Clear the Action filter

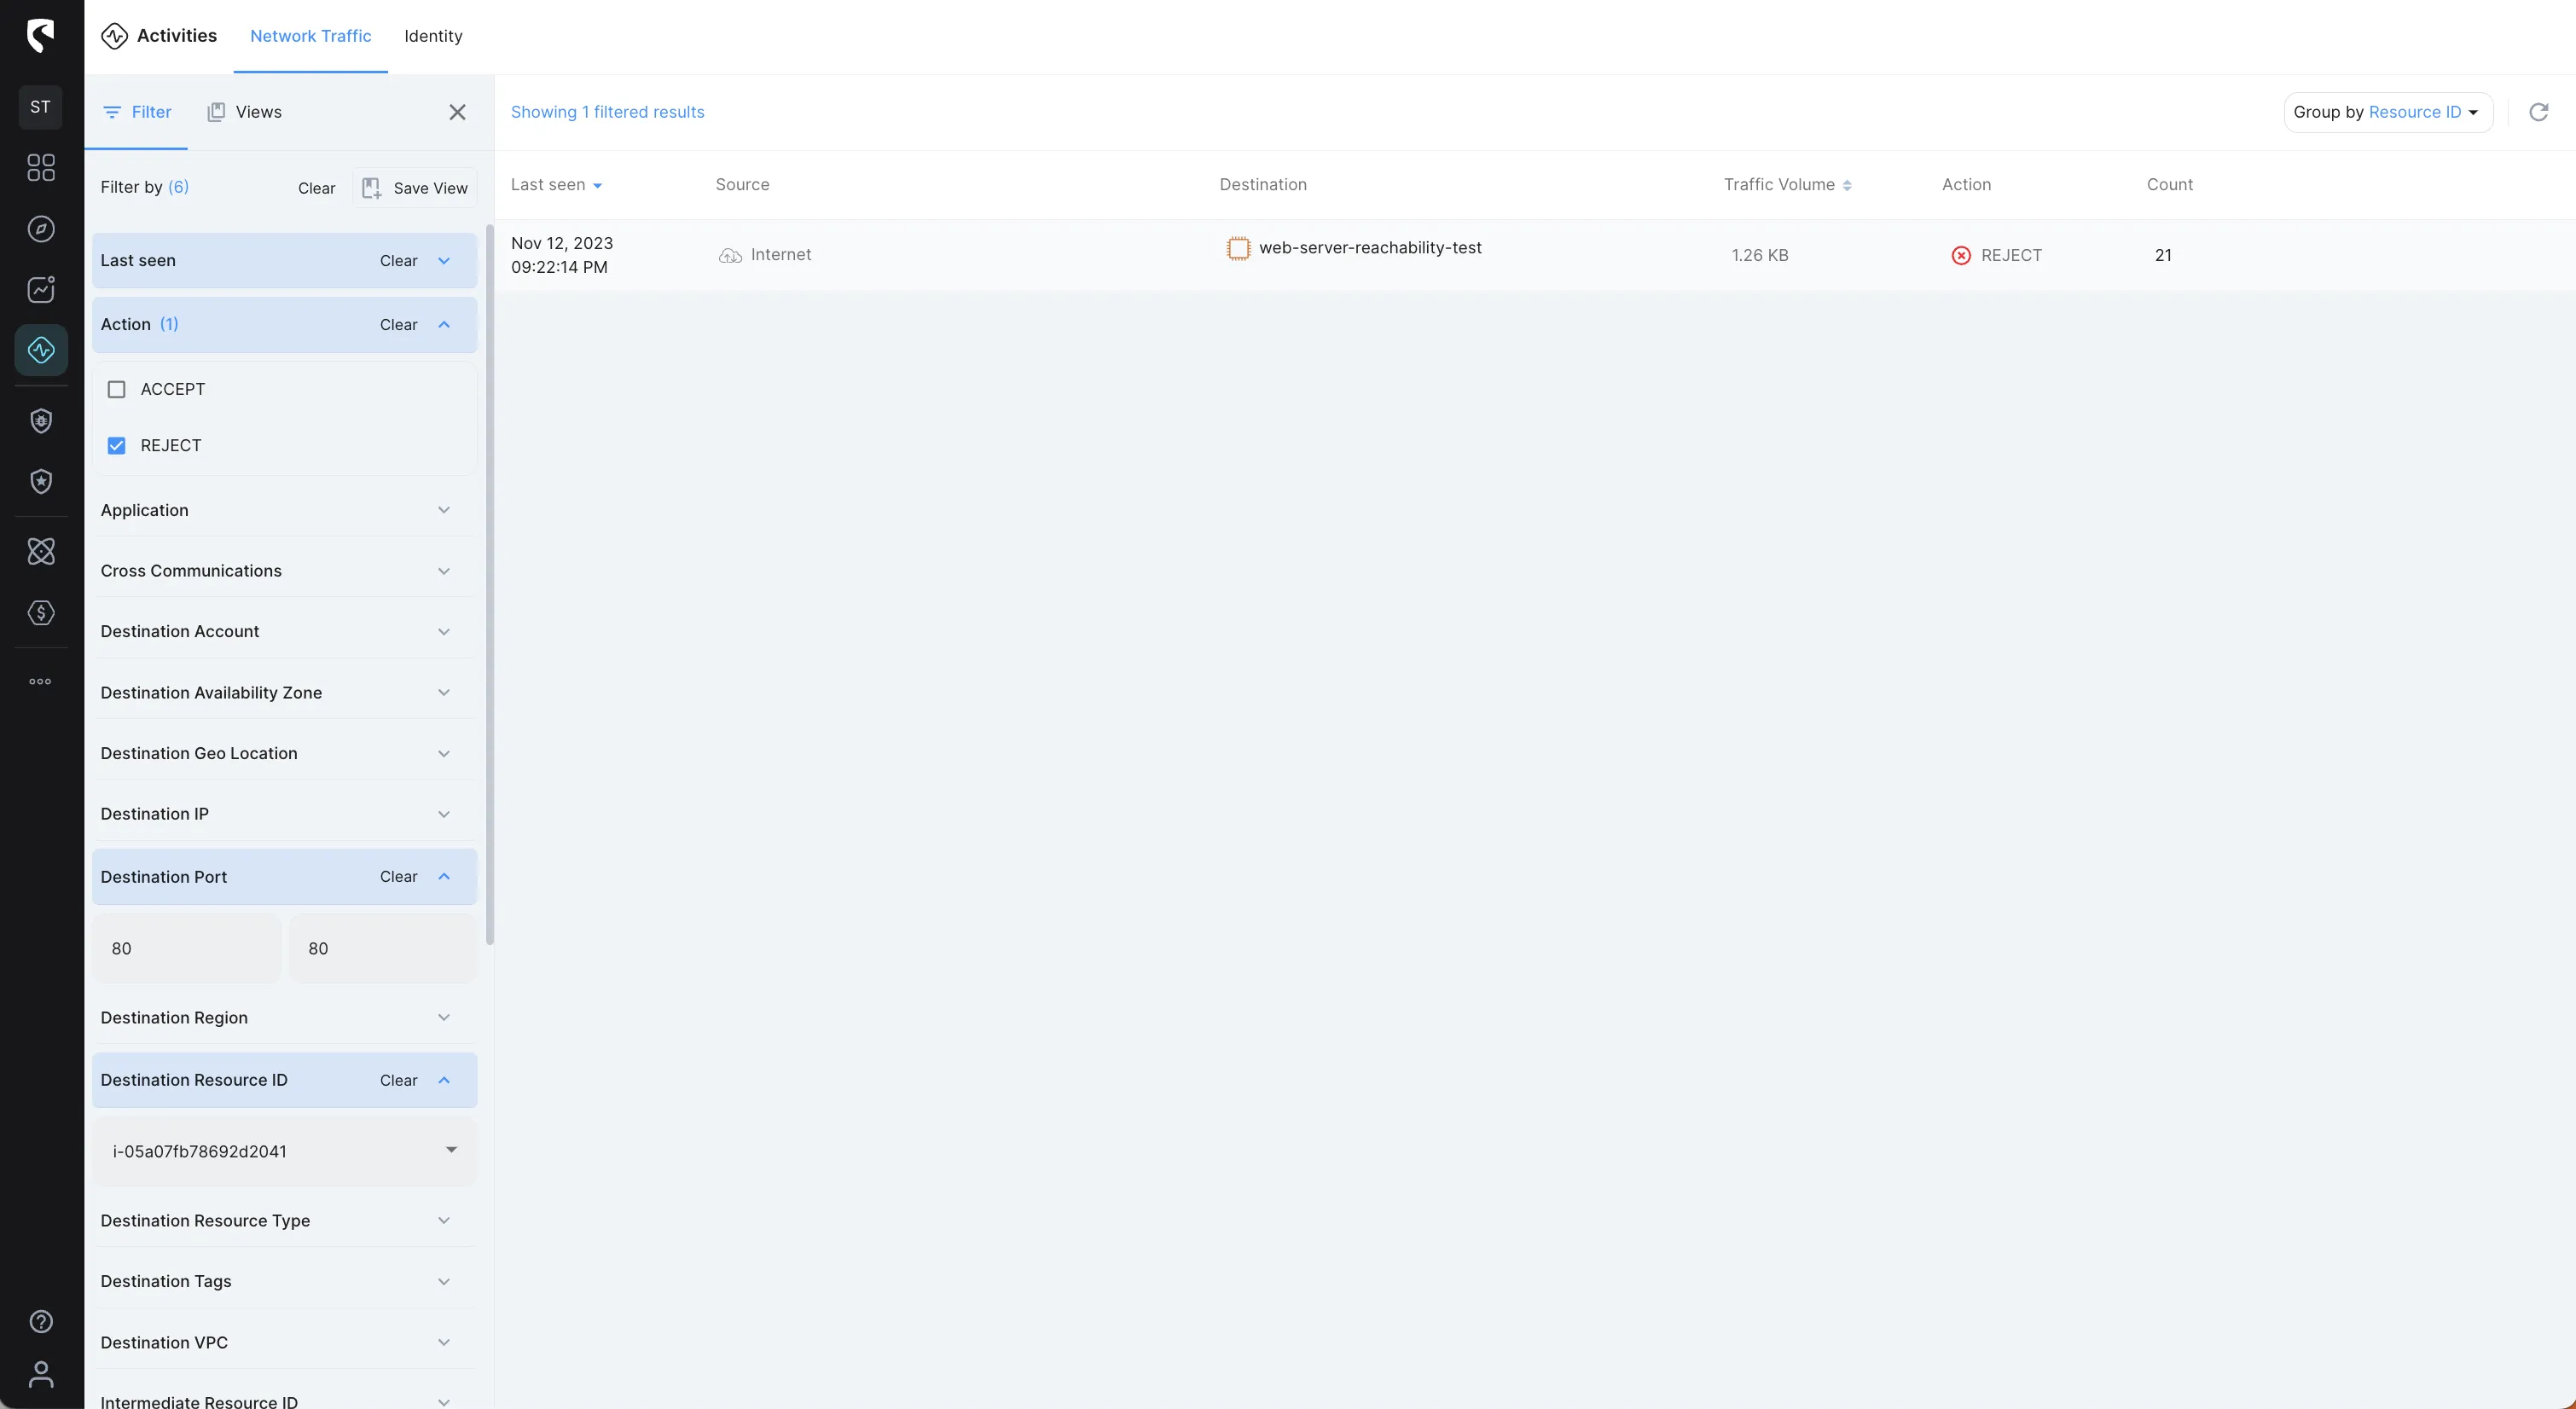pos(398,325)
